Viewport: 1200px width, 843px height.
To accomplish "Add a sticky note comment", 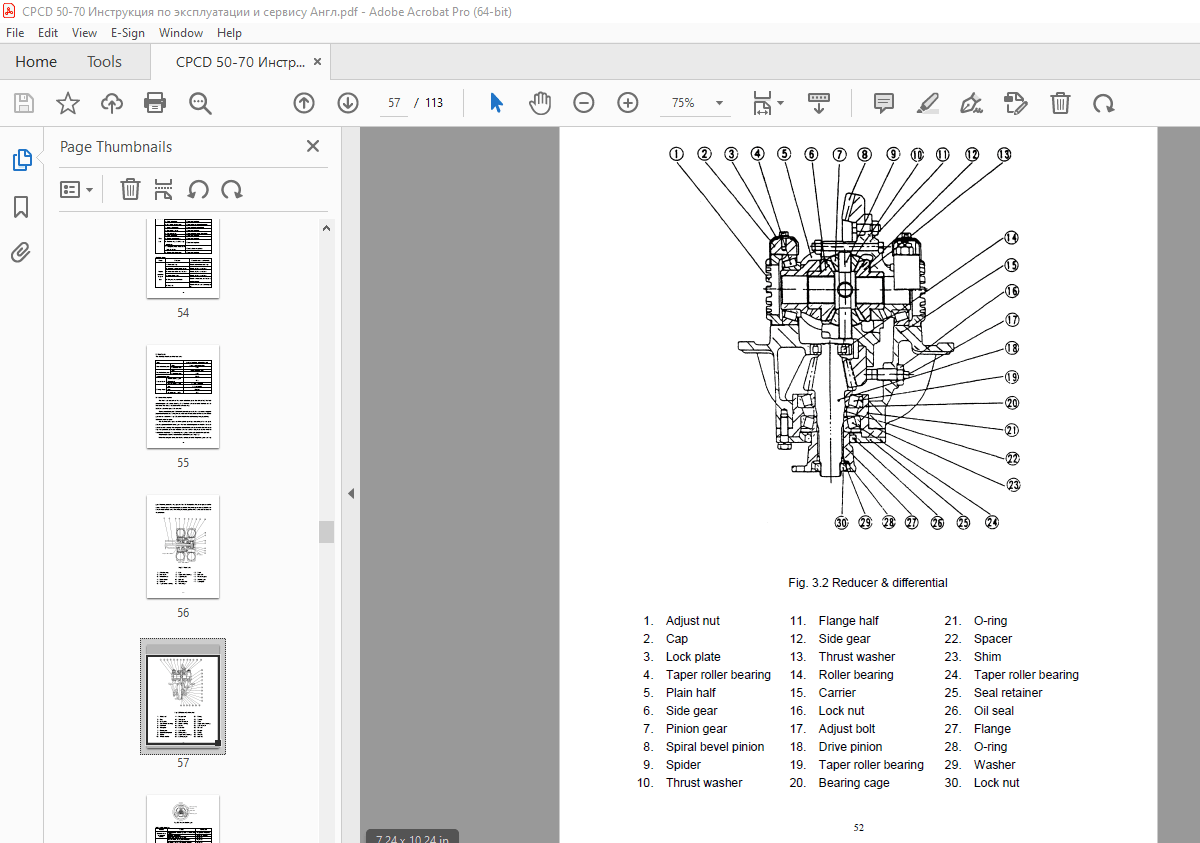I will click(883, 102).
